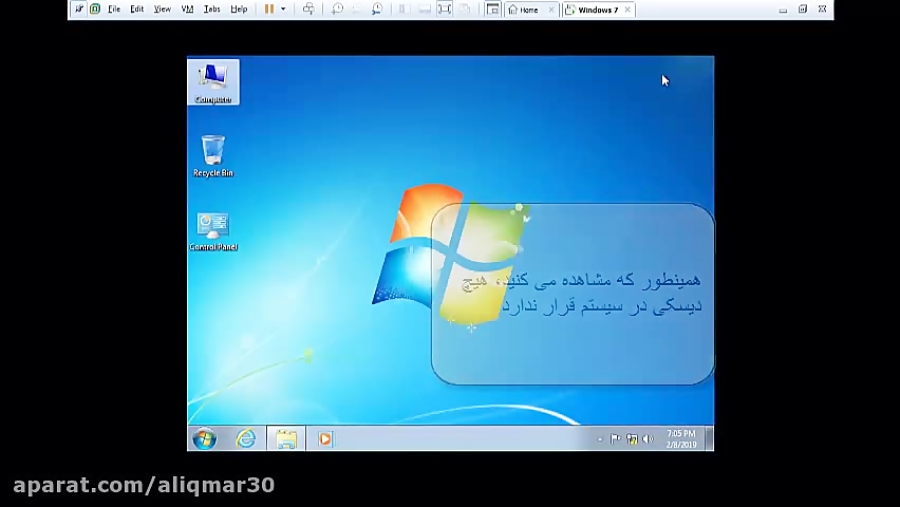Image resolution: width=900 pixels, height=507 pixels.
Task: Pause the virtual machine
Action: tap(268, 9)
